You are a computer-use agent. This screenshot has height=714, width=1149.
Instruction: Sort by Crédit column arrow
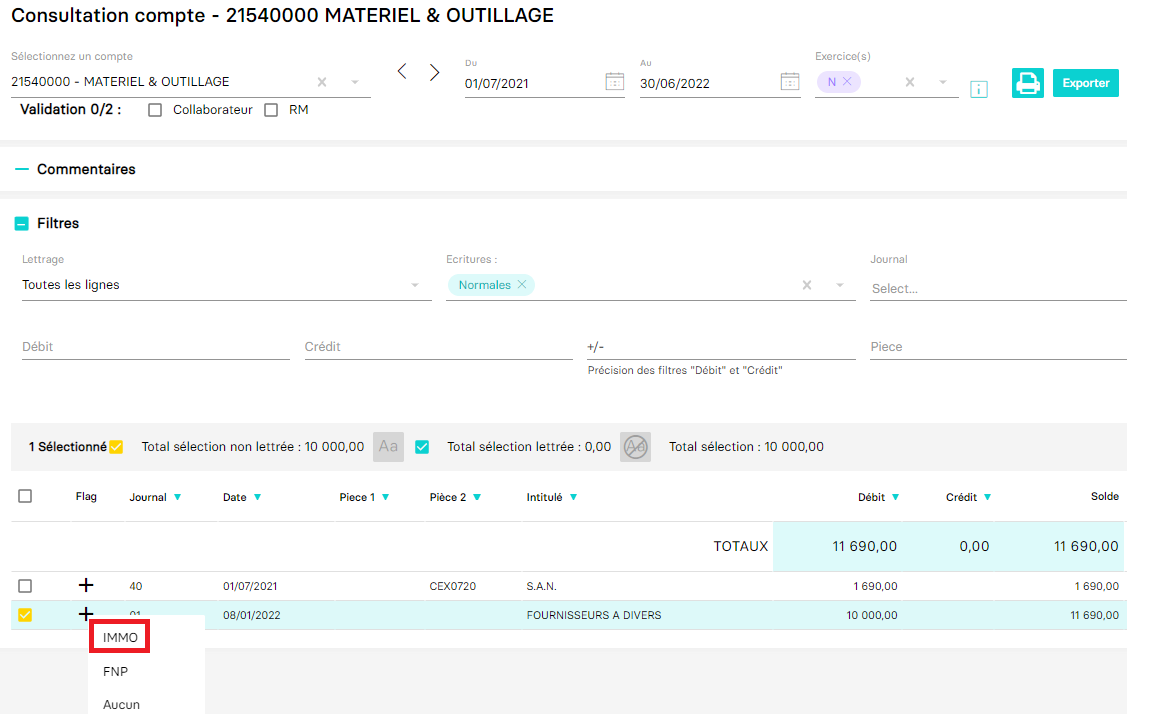click(987, 497)
